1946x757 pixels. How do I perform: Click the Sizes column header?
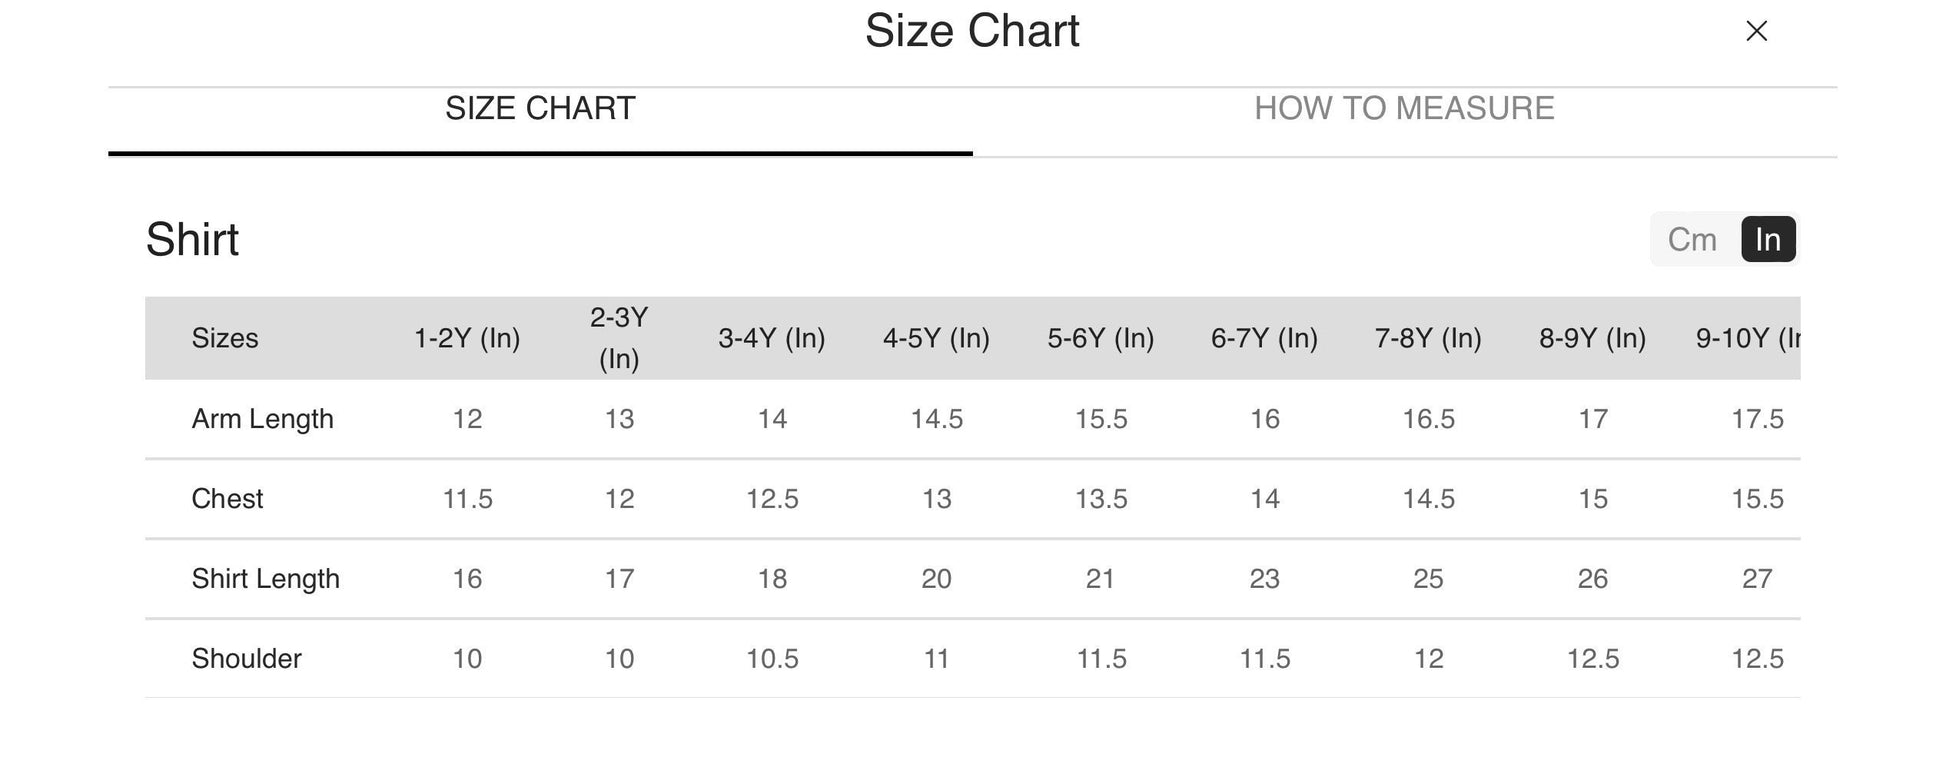click(x=225, y=338)
